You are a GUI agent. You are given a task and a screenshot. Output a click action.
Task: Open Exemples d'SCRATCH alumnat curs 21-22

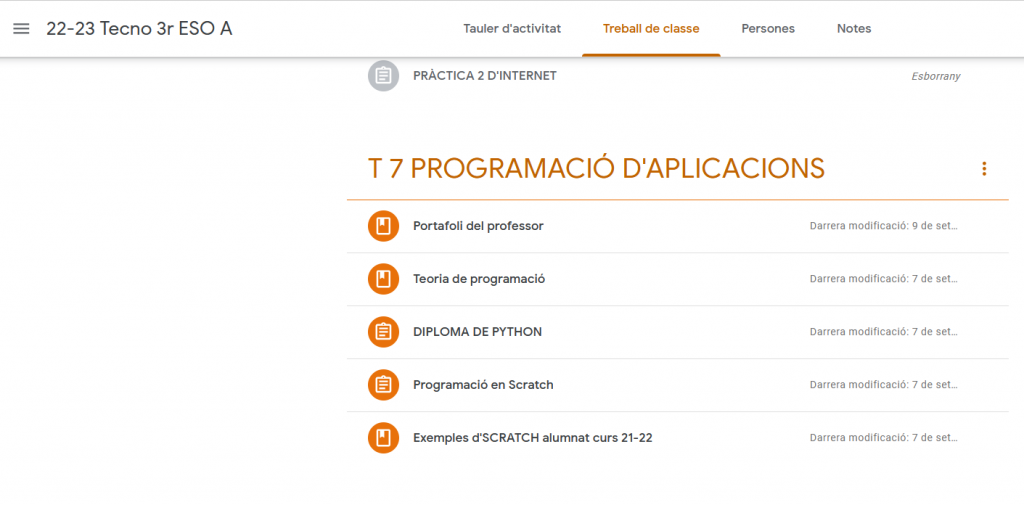[532, 438]
